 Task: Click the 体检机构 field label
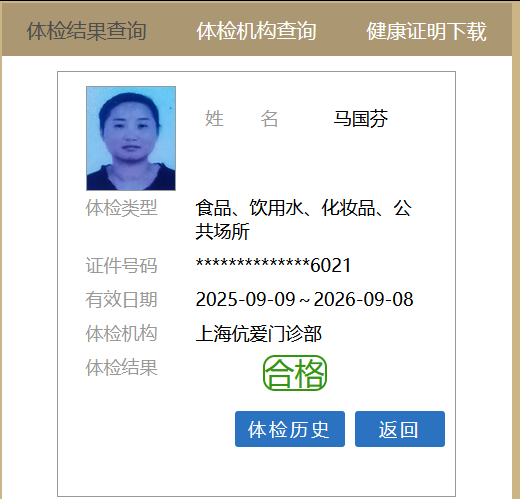click(x=121, y=334)
